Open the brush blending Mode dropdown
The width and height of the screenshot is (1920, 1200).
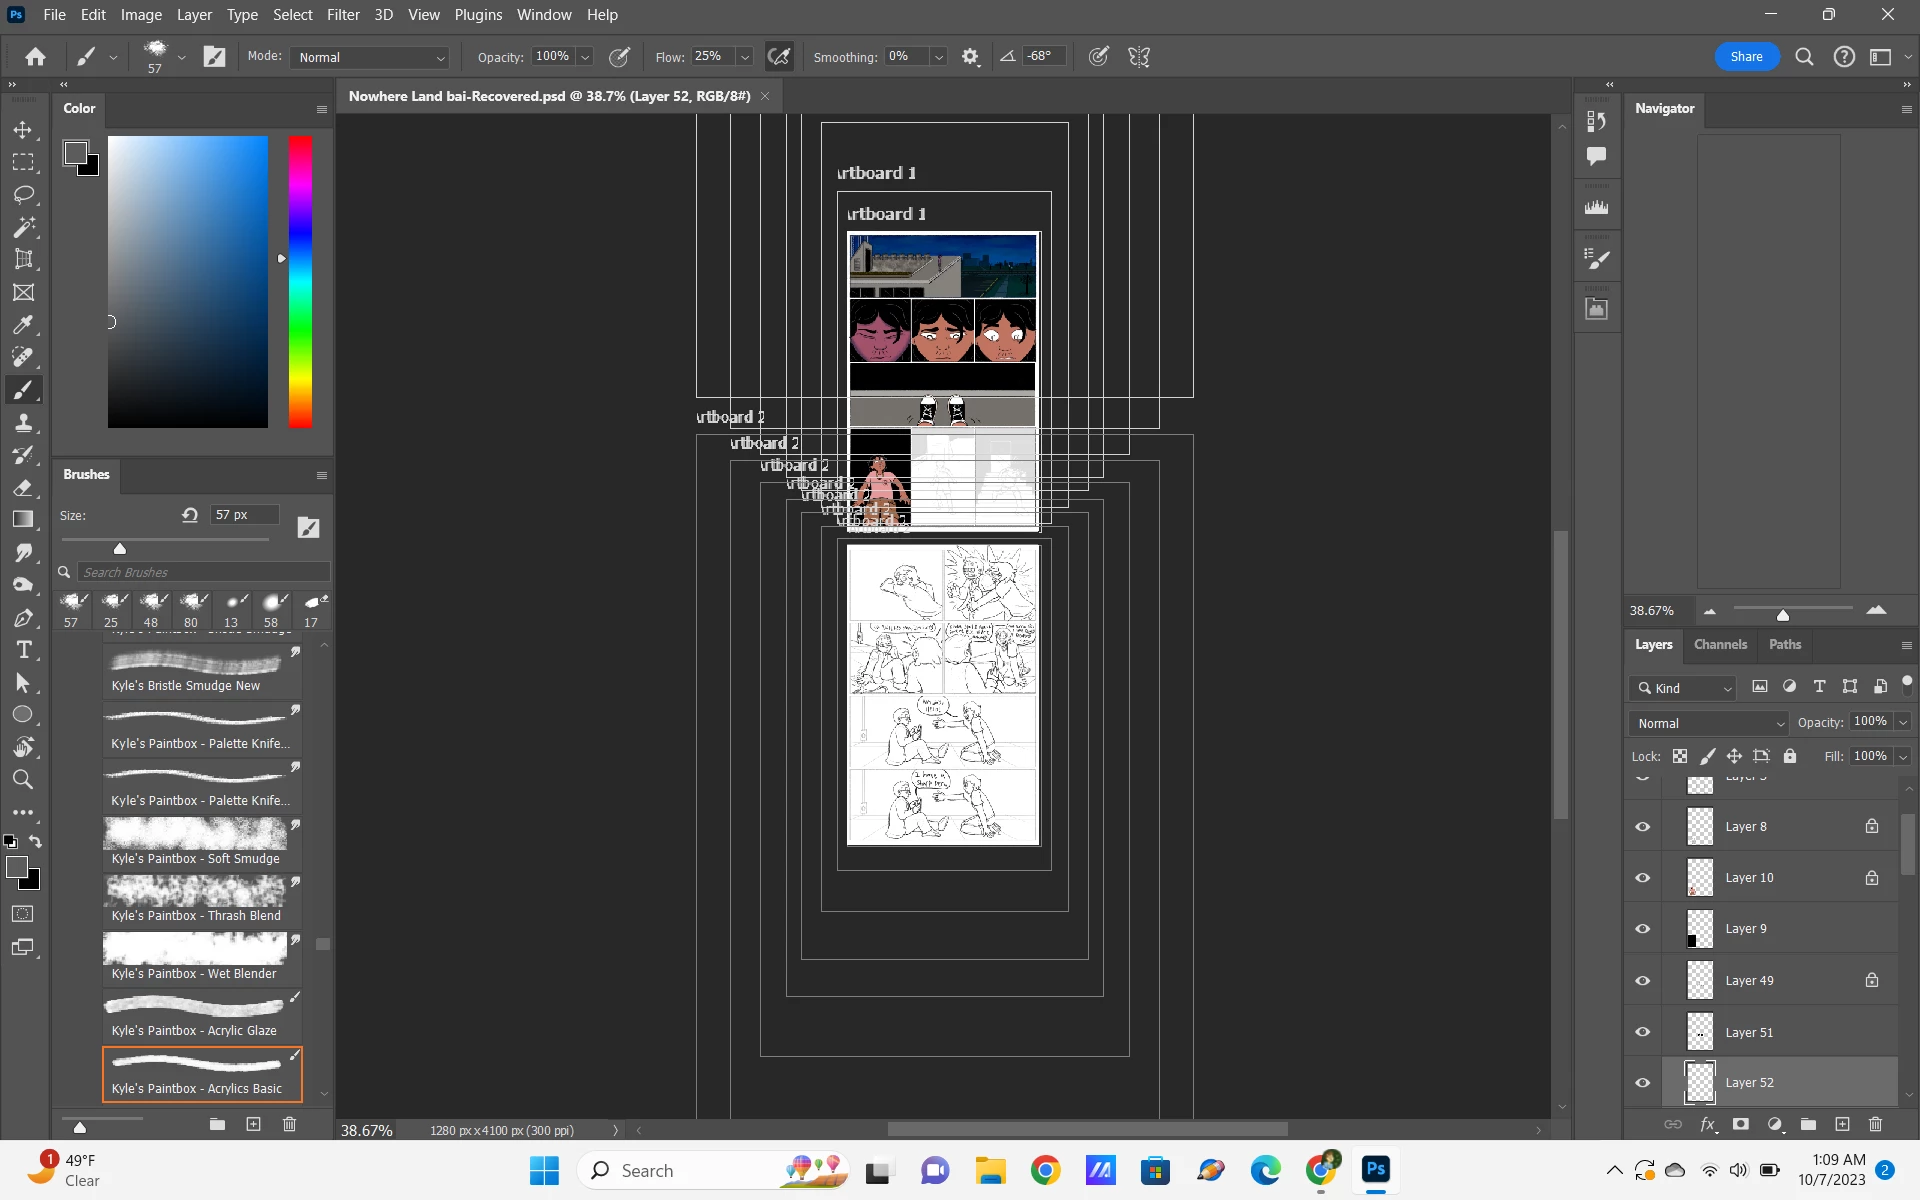pos(369,57)
